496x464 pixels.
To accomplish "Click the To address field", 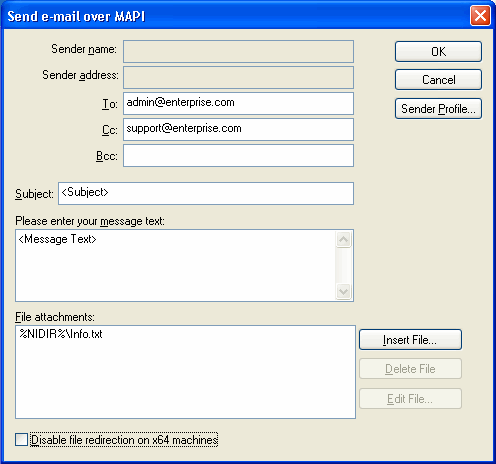I will coord(238,104).
